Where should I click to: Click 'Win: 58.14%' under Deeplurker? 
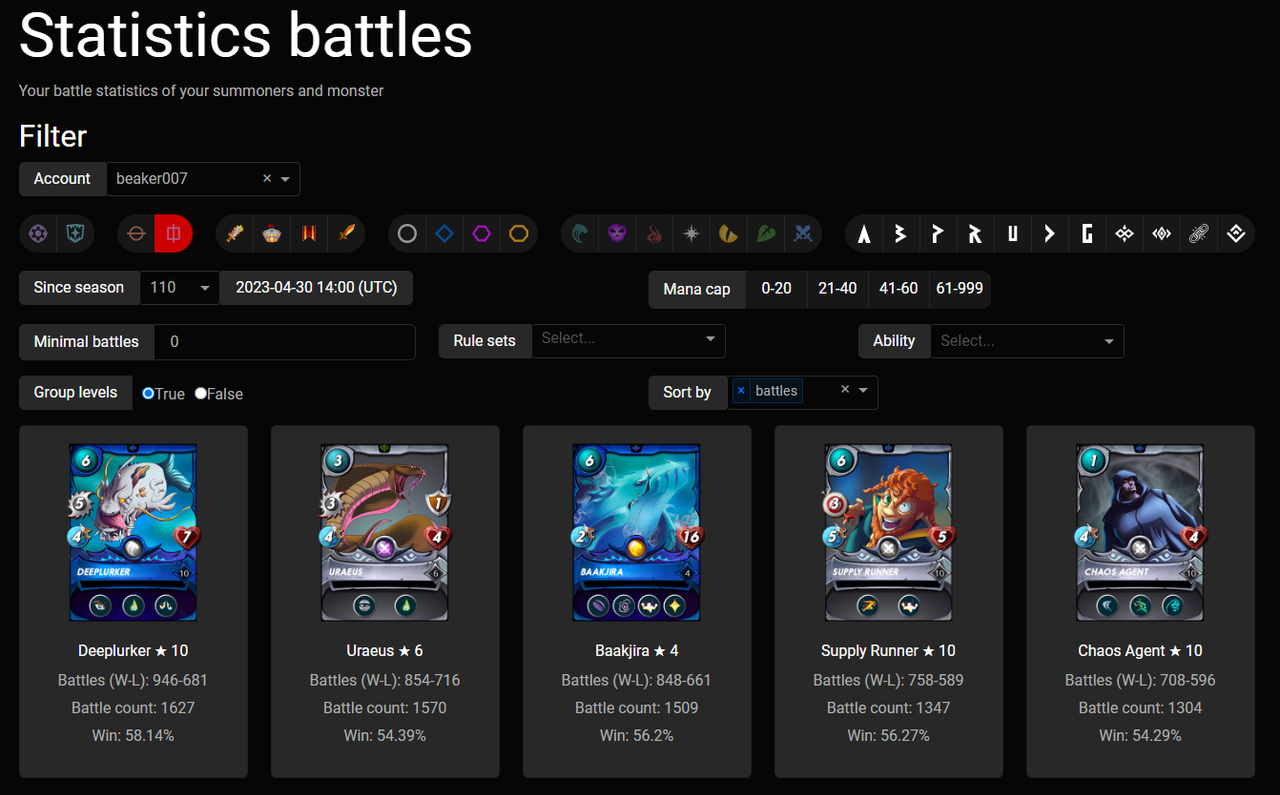pos(133,735)
